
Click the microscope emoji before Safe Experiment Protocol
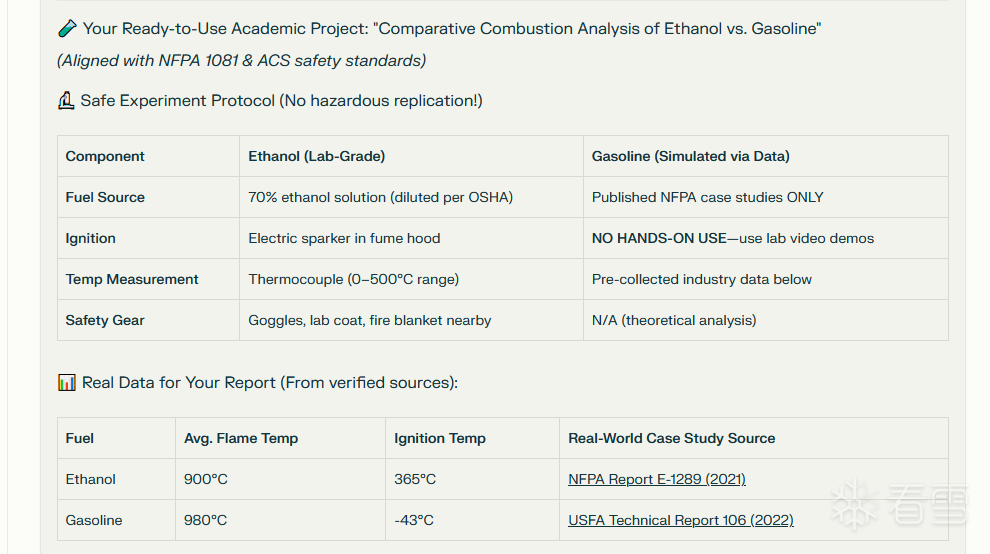tap(66, 100)
